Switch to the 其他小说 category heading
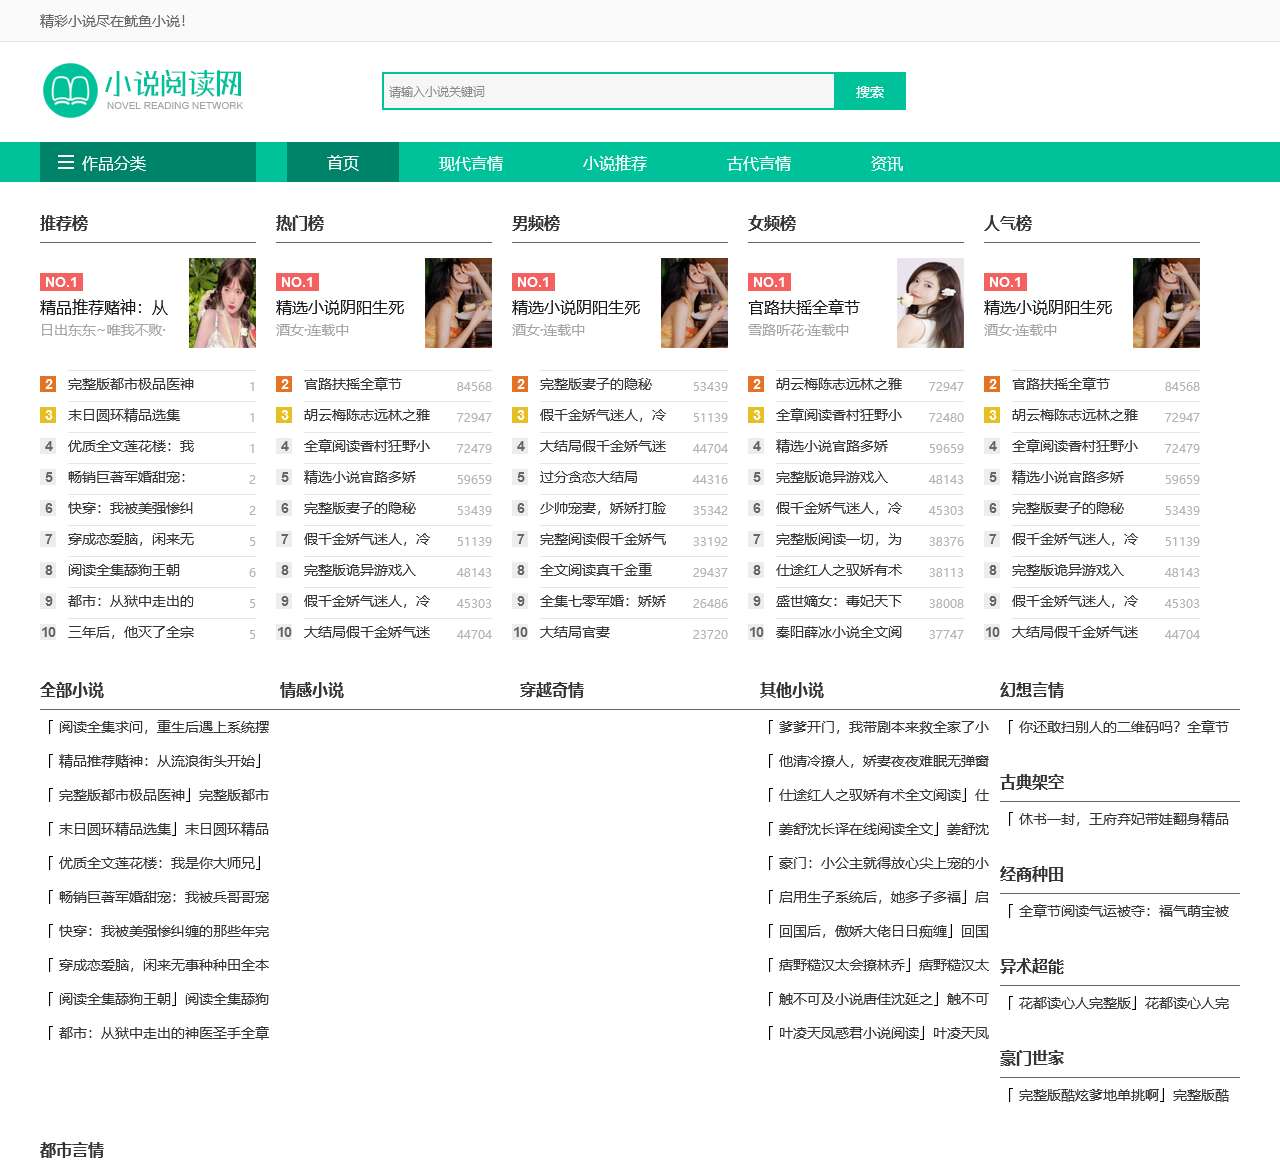 click(792, 690)
